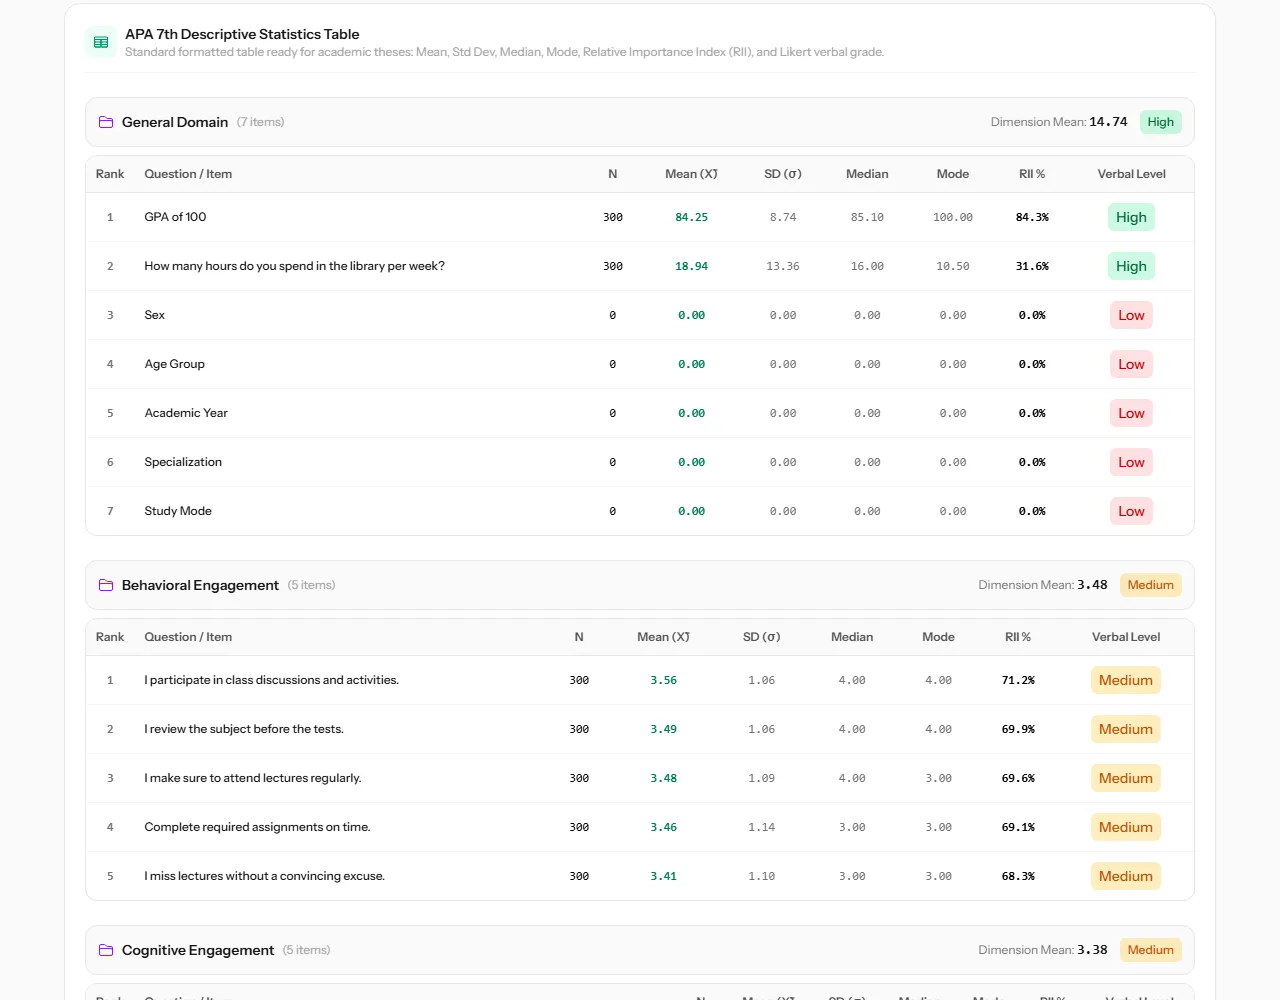
Task: Click the SD value 1.14
Action: 761,827
